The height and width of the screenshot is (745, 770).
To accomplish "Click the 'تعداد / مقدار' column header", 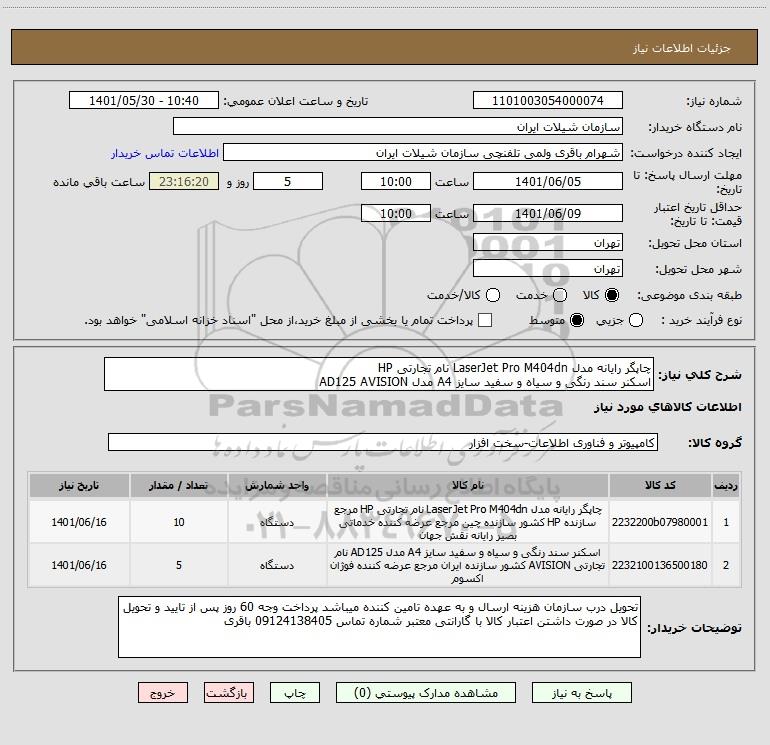I will pyautogui.click(x=179, y=485).
